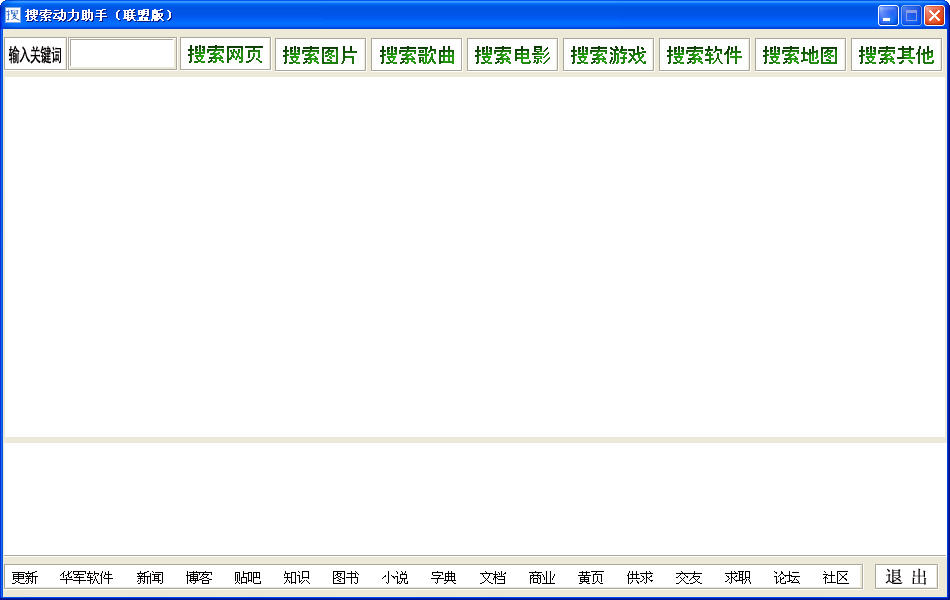Open the 商业 category

click(x=542, y=578)
